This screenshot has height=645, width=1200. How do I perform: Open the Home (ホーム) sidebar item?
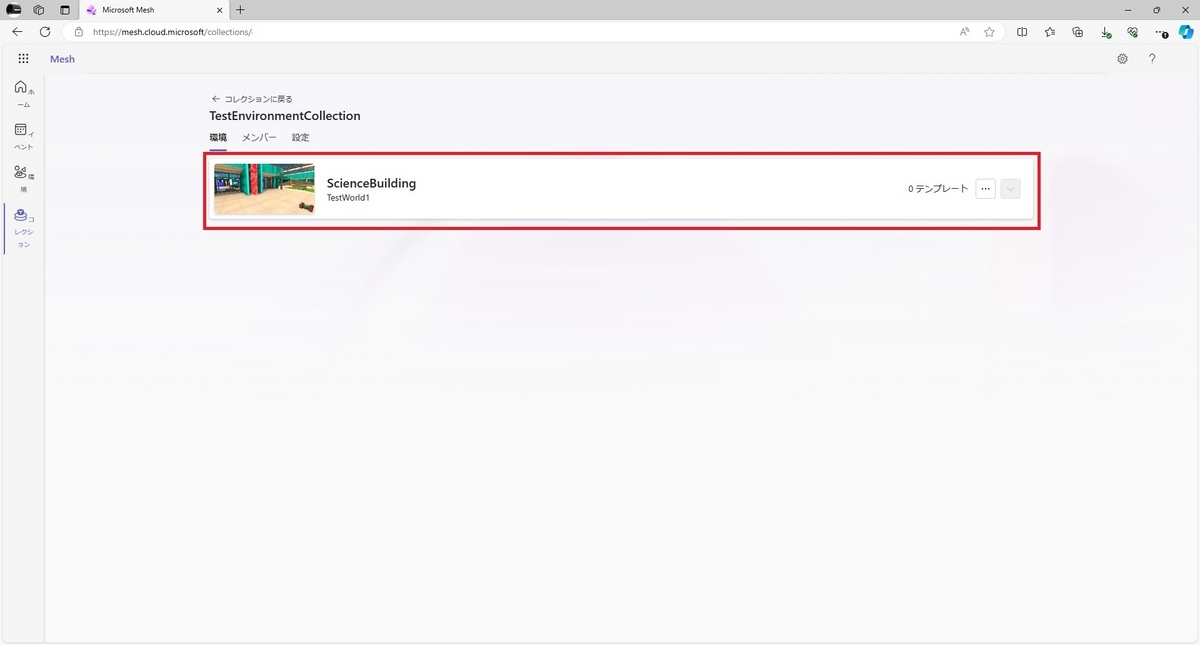pyautogui.click(x=24, y=94)
